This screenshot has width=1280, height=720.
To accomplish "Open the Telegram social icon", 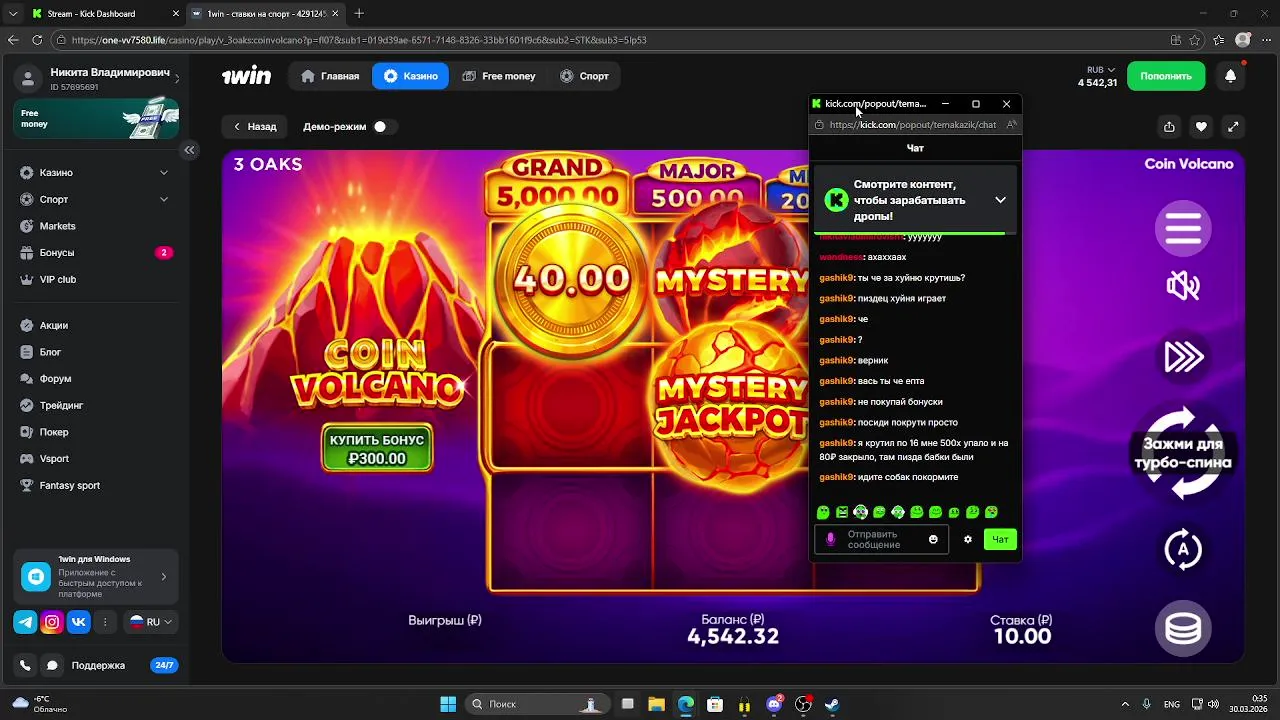I will point(25,622).
